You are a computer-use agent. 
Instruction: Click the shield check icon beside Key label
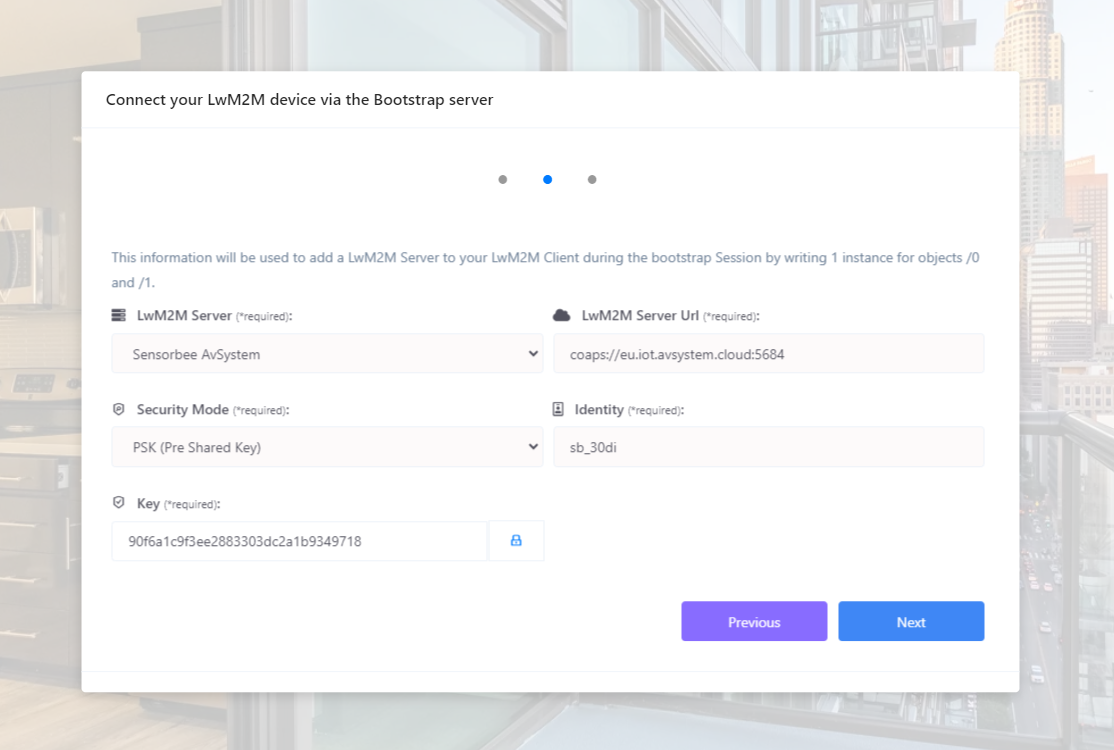[119, 503]
